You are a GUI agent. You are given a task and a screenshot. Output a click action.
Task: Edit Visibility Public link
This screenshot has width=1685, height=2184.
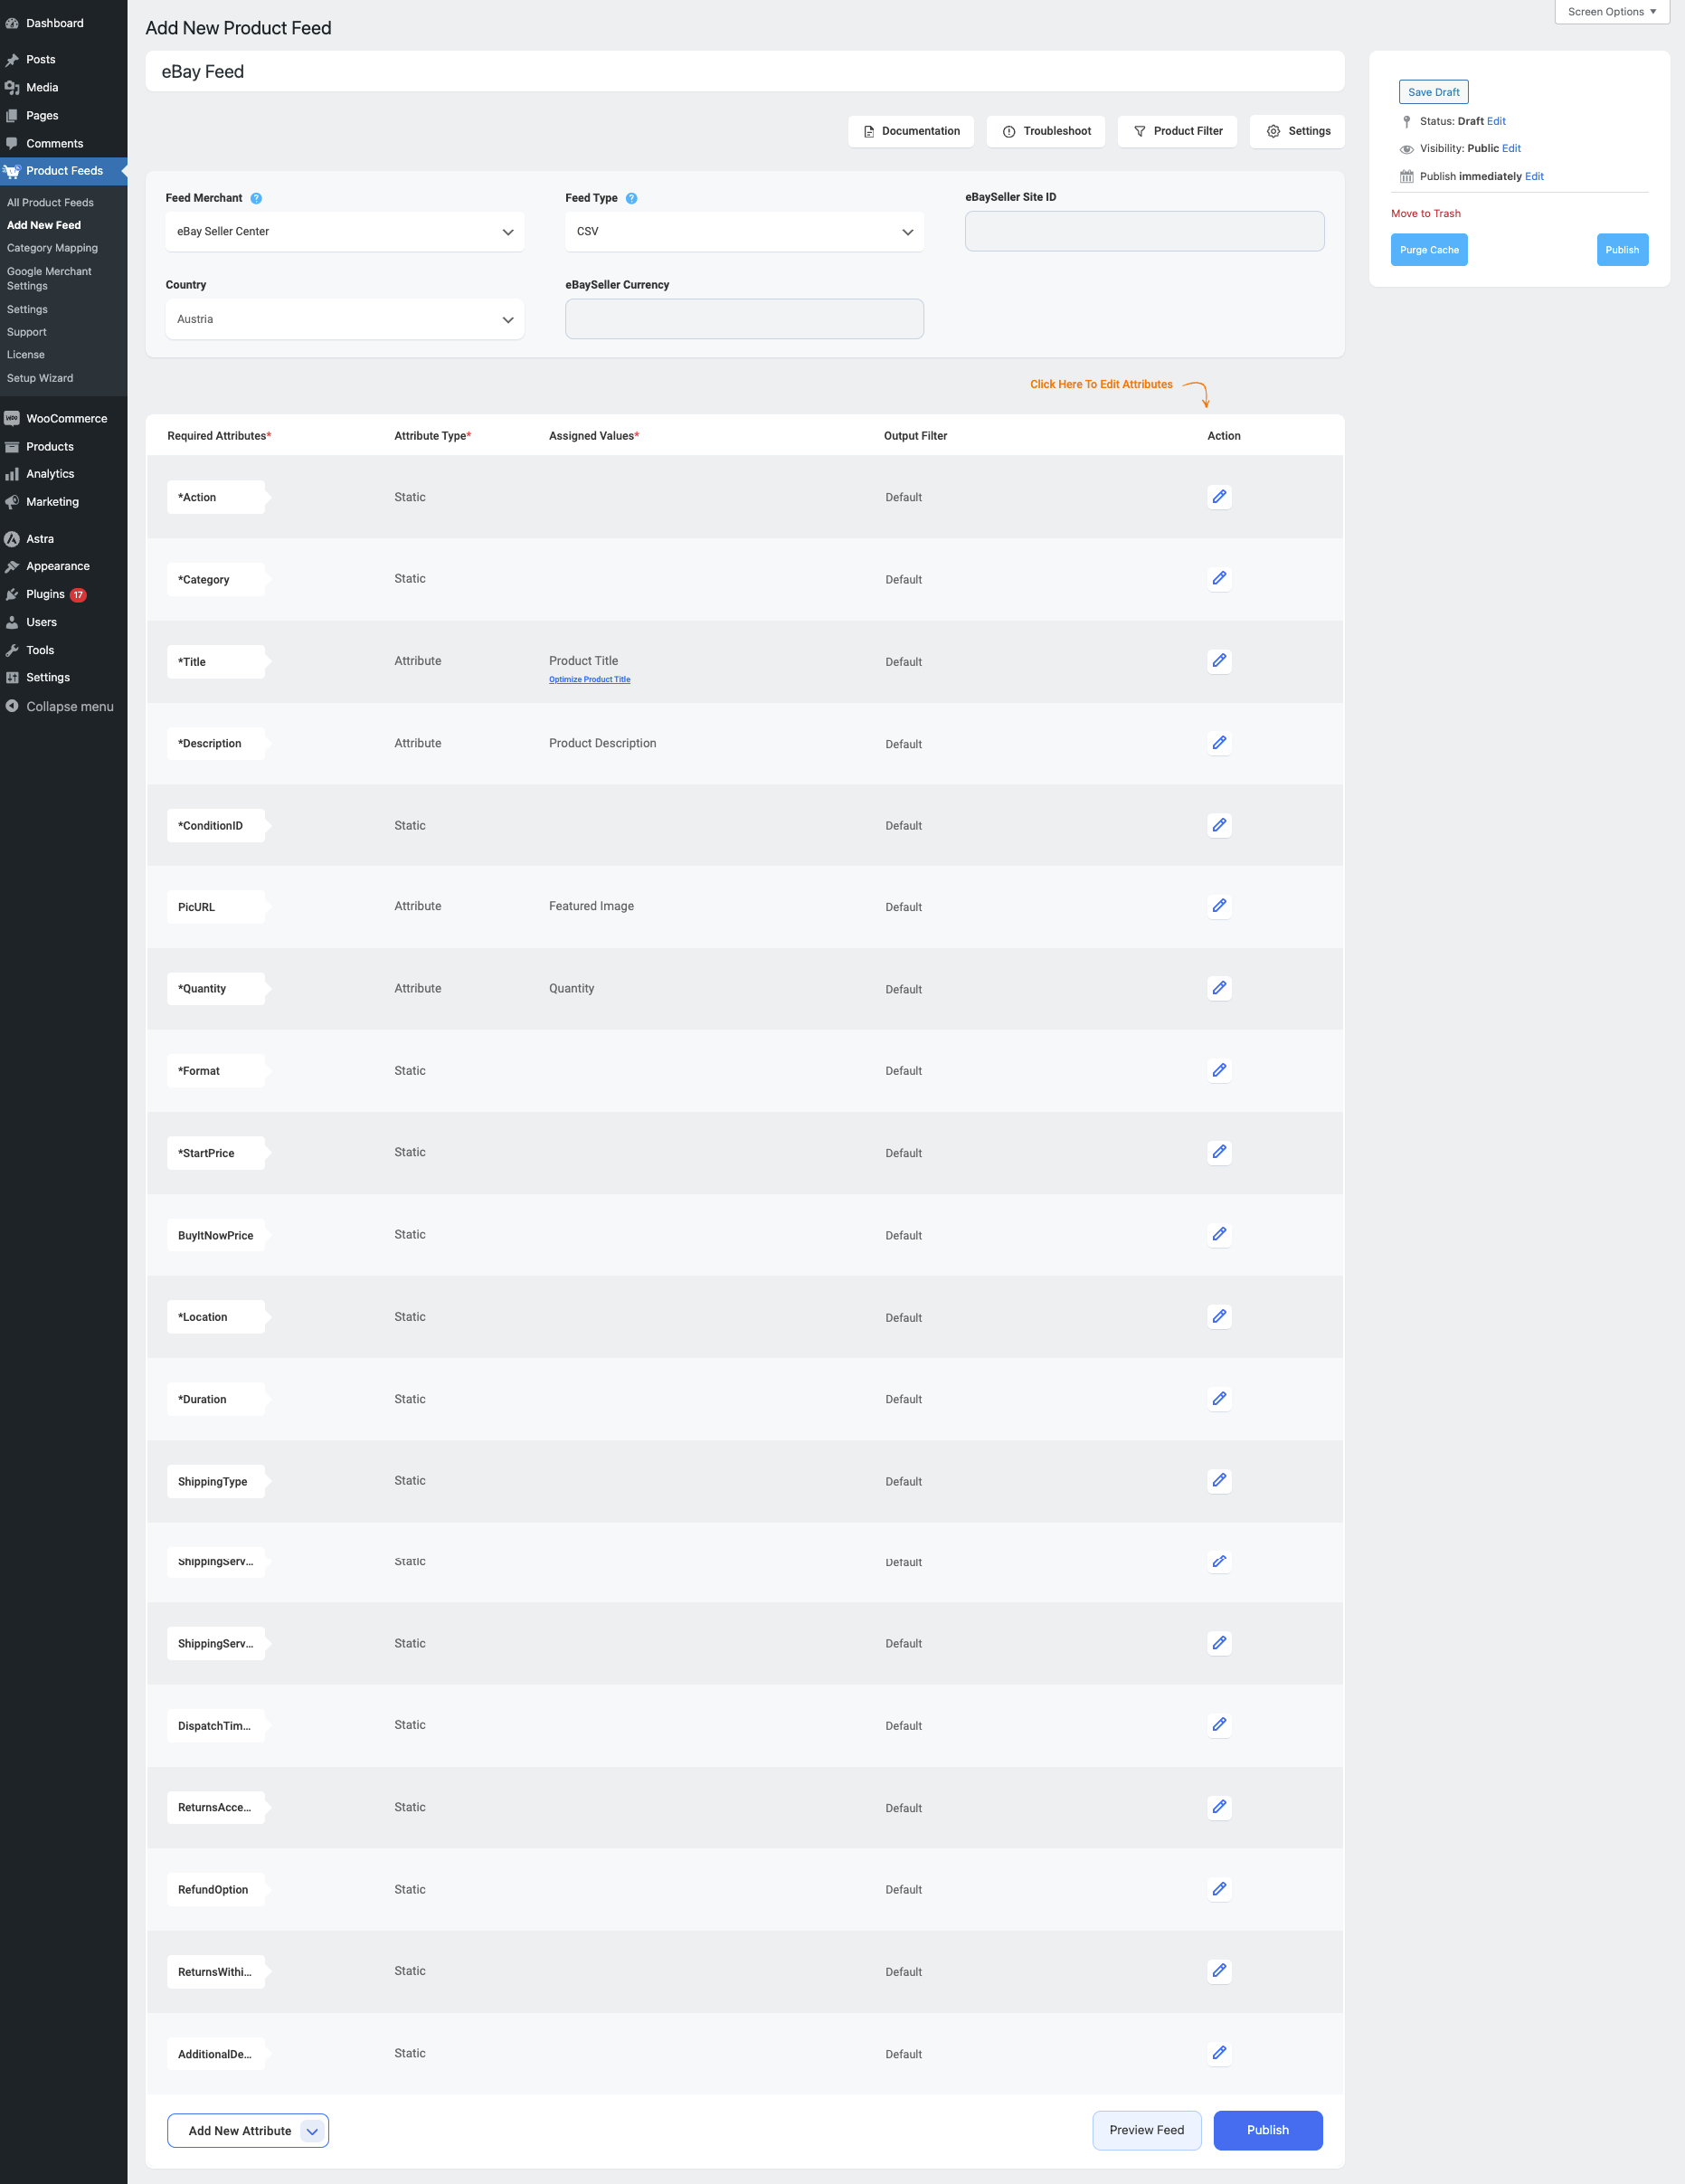[1511, 148]
